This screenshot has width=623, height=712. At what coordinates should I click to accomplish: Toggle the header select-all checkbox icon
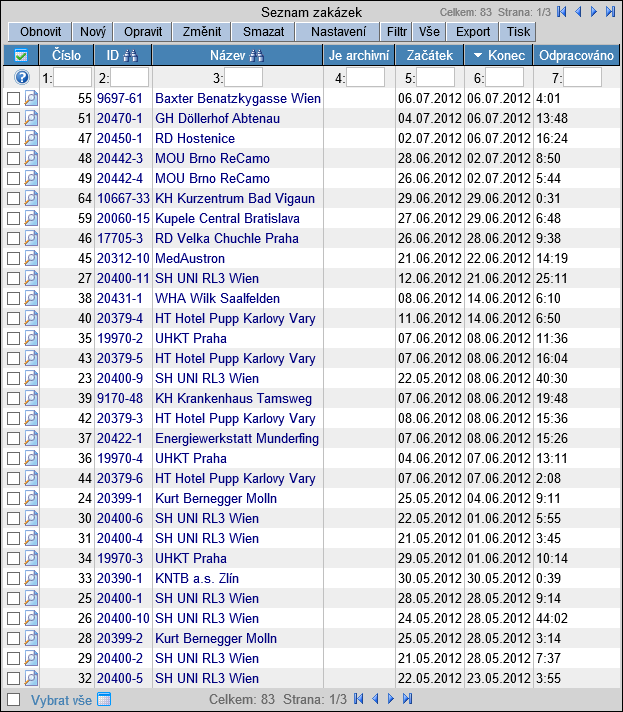21,55
